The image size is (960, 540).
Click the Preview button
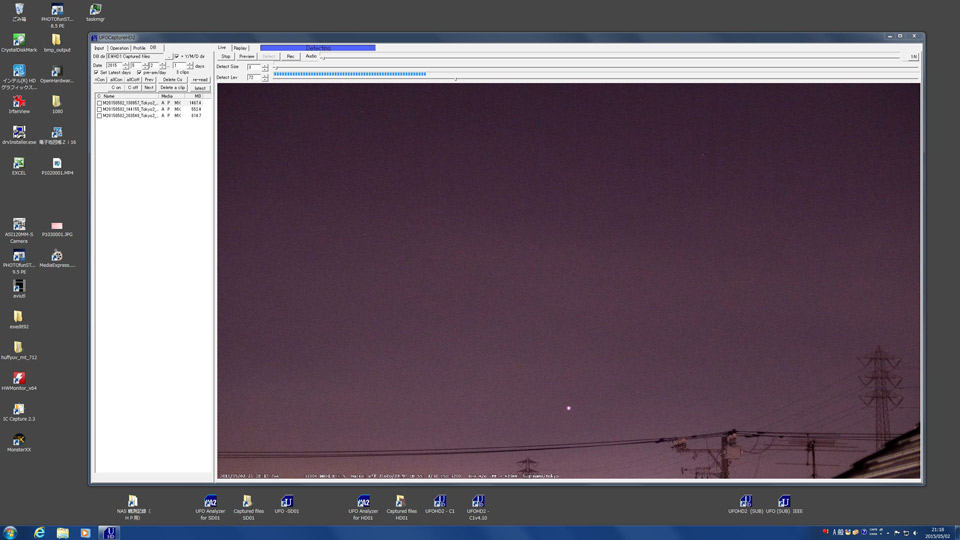click(247, 56)
